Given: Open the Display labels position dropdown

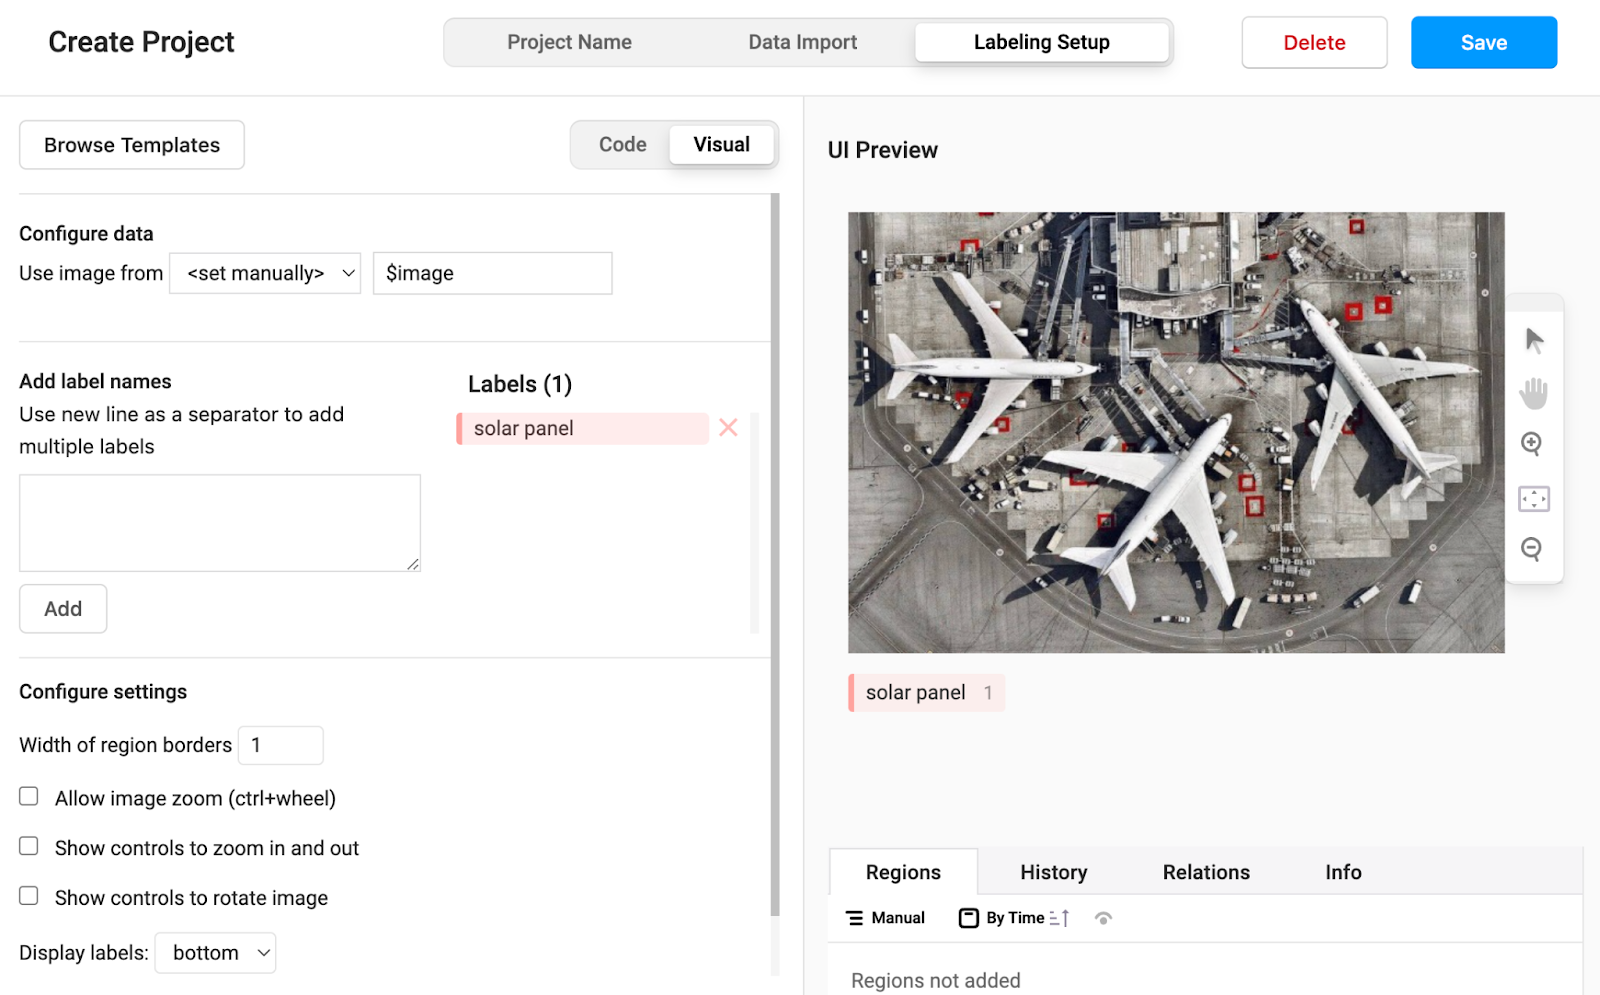Looking at the screenshot, I should click(215, 953).
